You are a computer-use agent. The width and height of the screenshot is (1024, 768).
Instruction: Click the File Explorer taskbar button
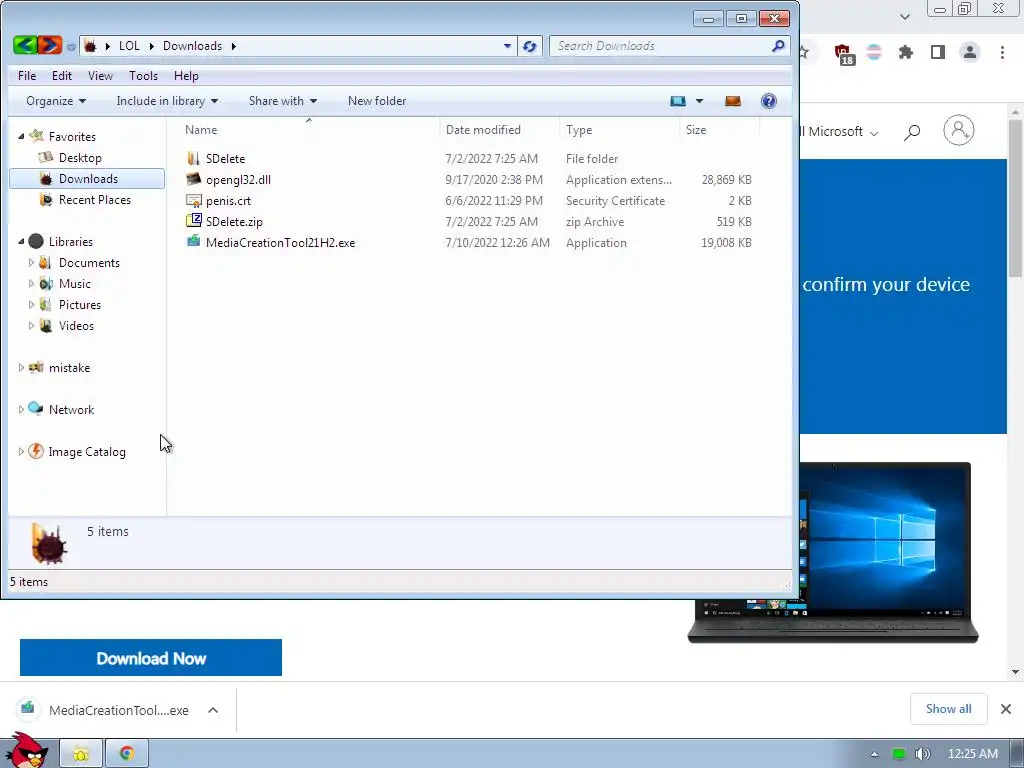(81, 754)
